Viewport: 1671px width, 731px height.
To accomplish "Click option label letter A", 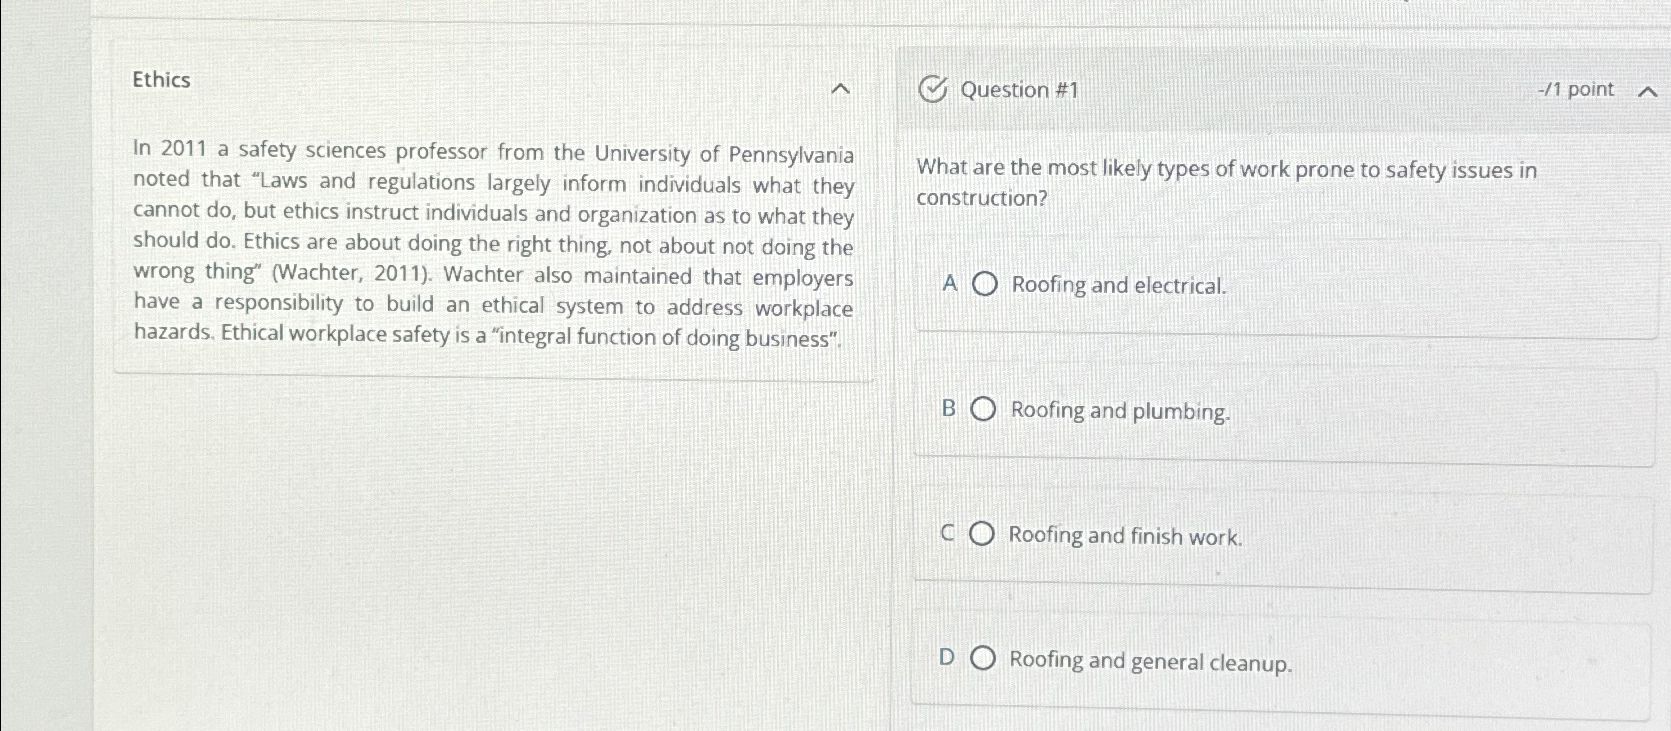I will (x=948, y=285).
